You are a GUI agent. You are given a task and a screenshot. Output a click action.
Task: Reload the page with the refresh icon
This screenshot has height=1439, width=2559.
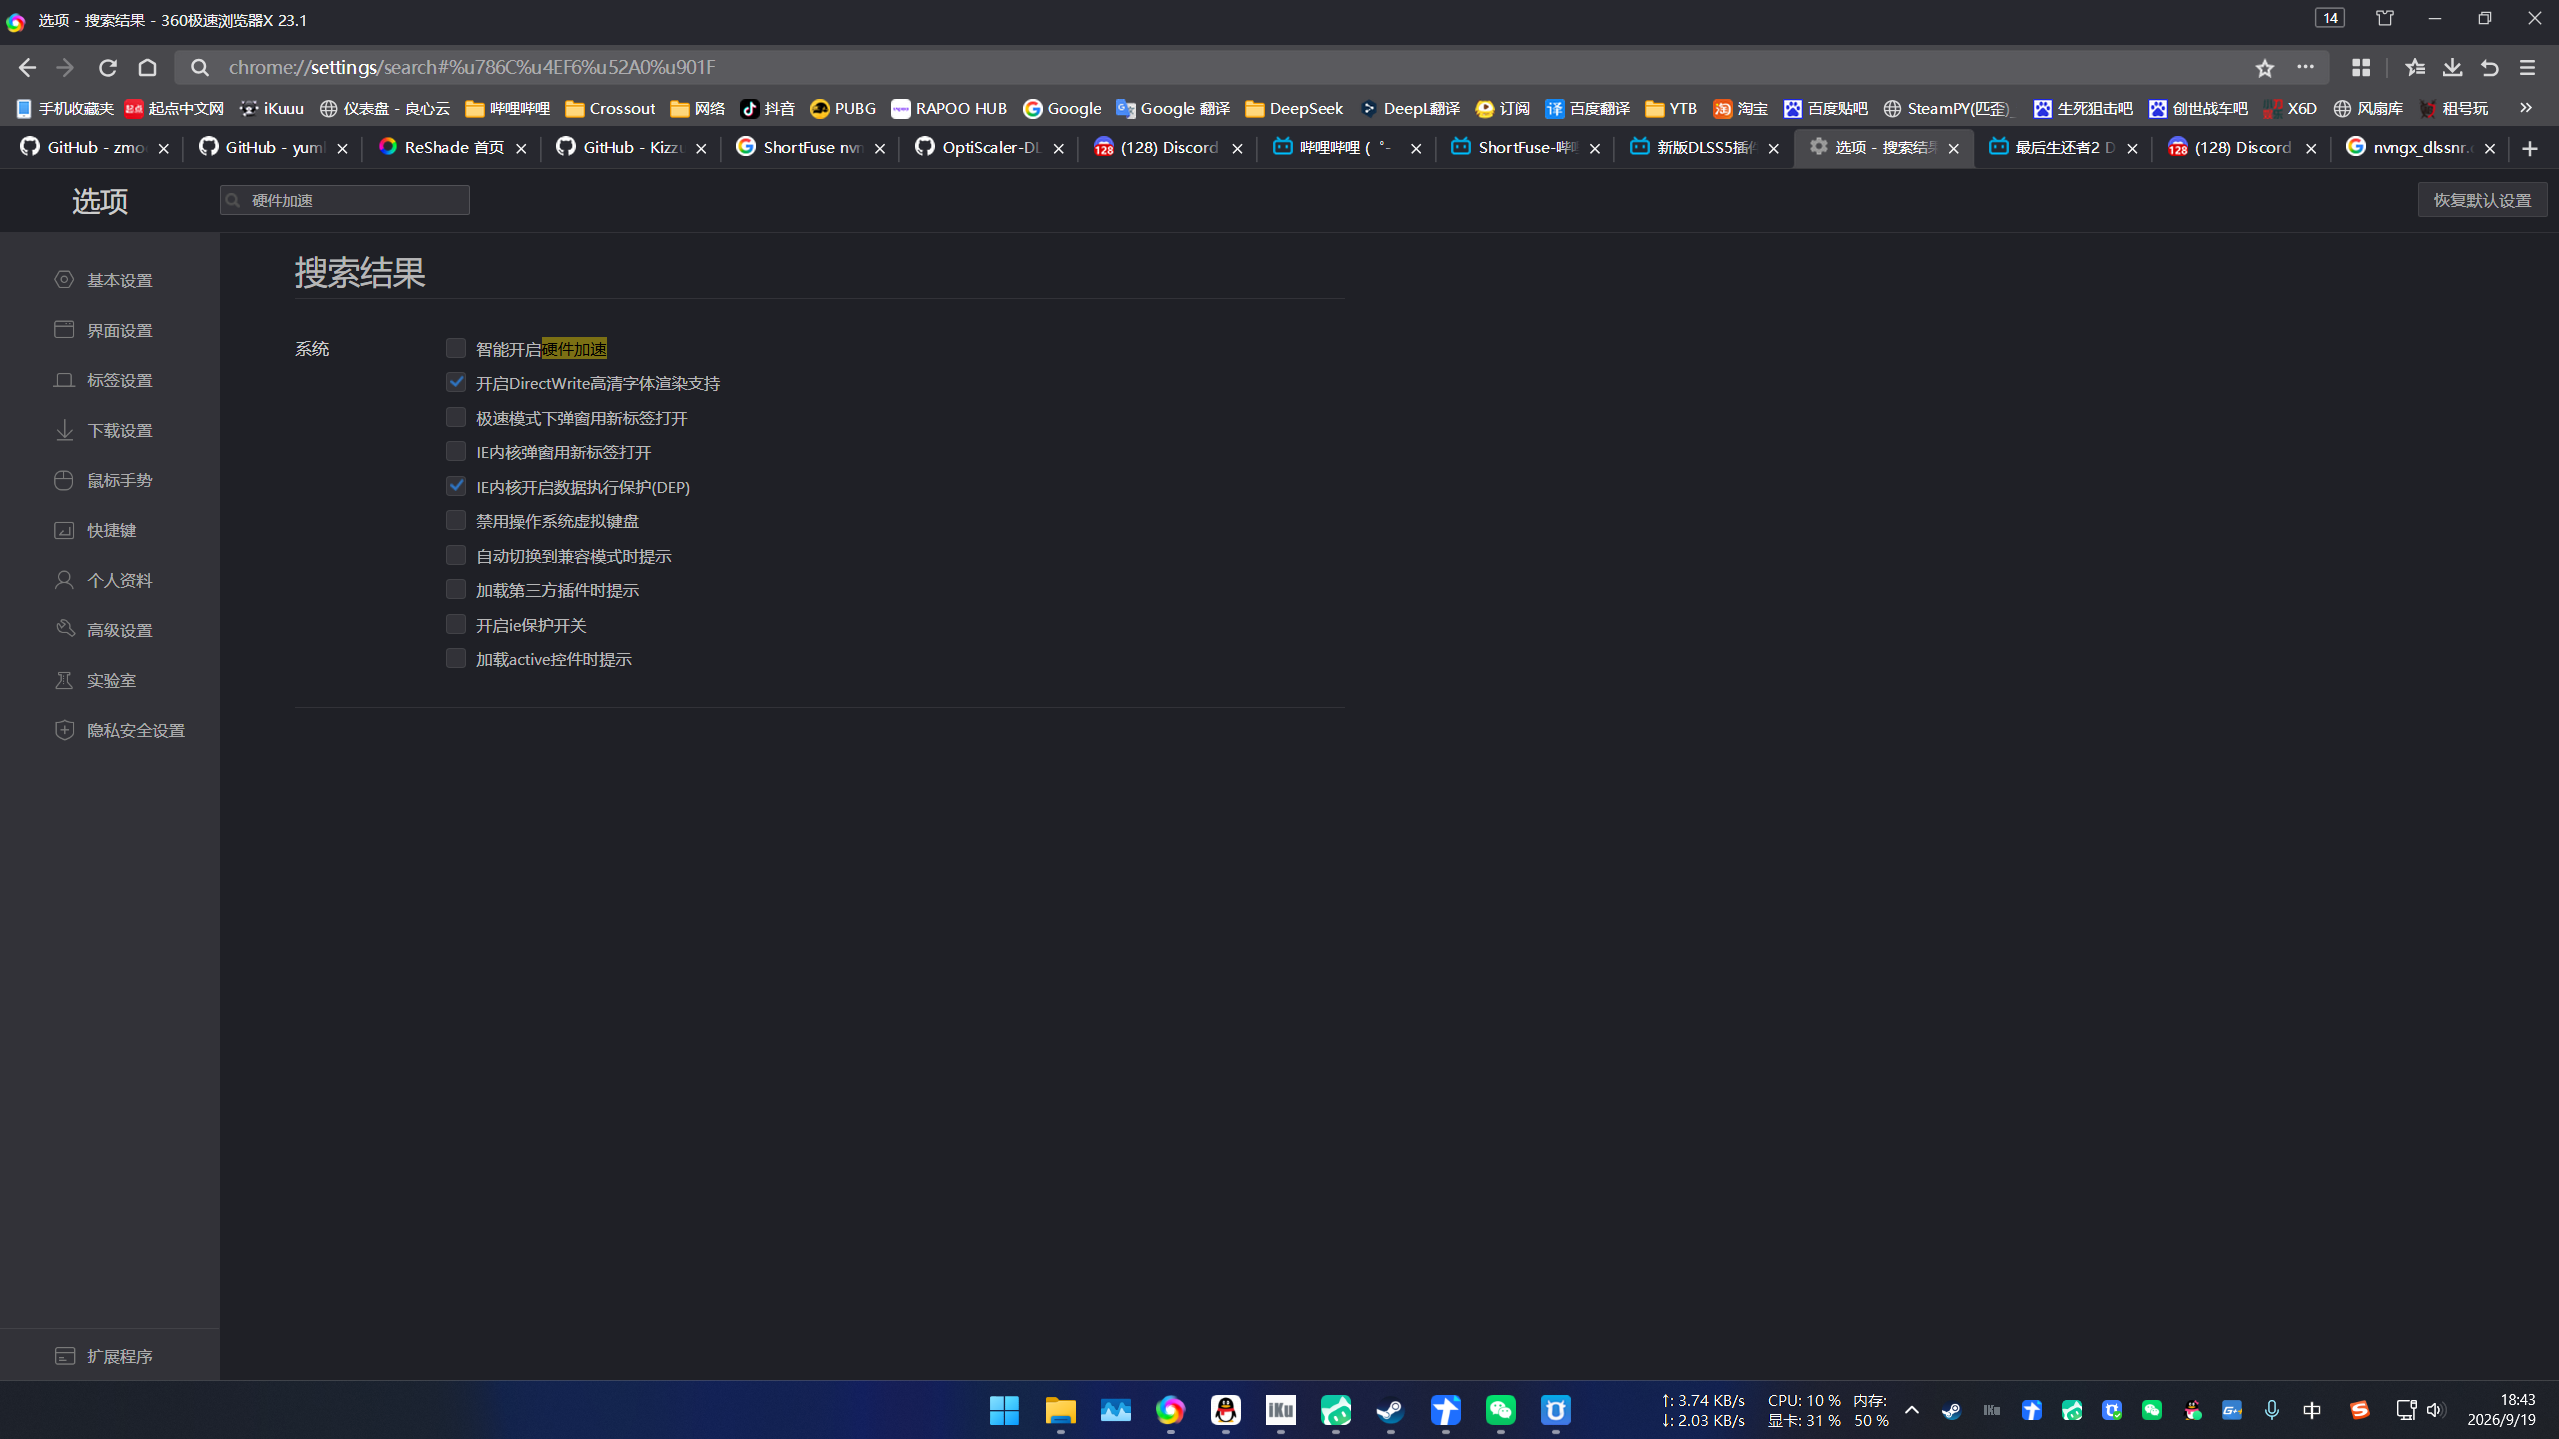point(107,67)
